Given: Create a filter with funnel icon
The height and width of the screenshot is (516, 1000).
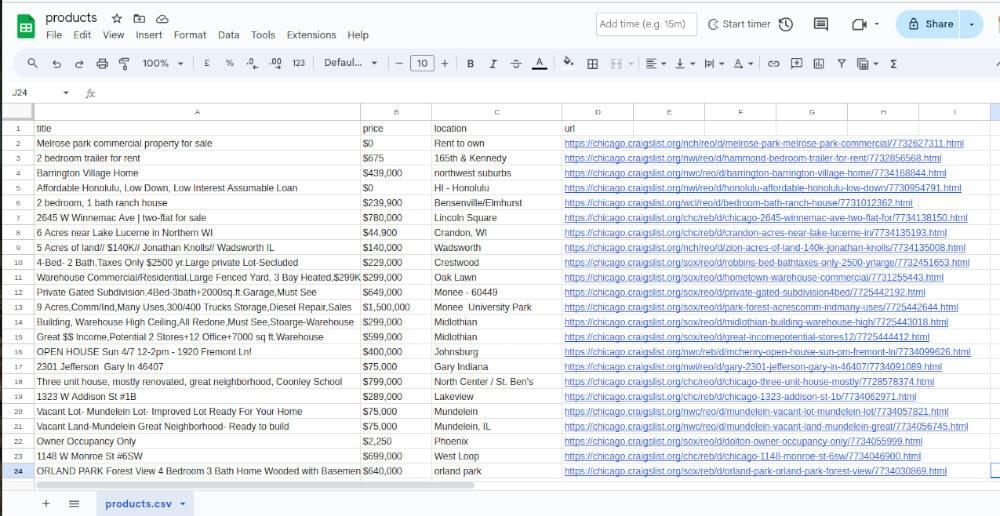Looking at the screenshot, I should (841, 63).
